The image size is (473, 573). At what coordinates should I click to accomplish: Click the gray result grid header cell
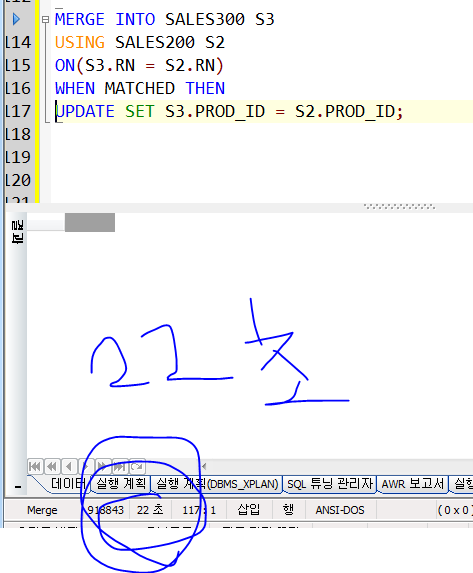90,223
